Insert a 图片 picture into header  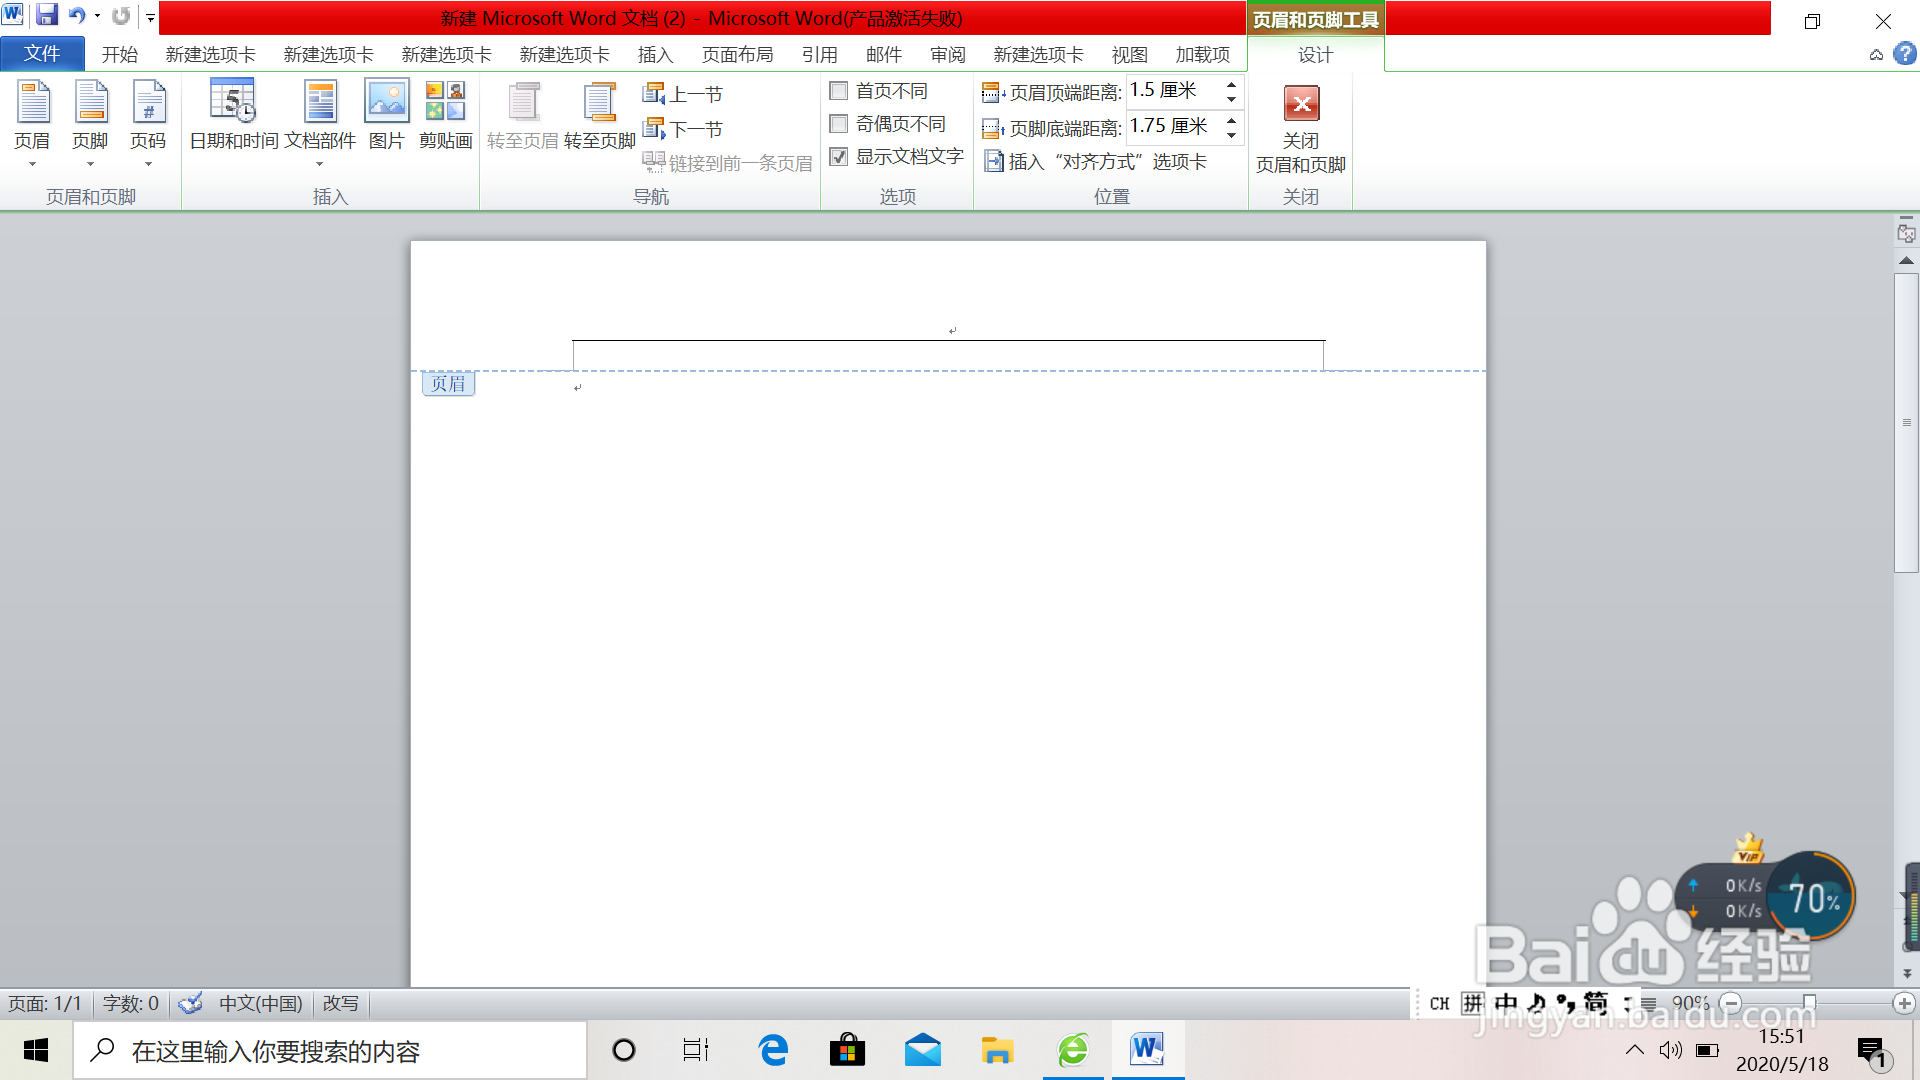pyautogui.click(x=386, y=115)
